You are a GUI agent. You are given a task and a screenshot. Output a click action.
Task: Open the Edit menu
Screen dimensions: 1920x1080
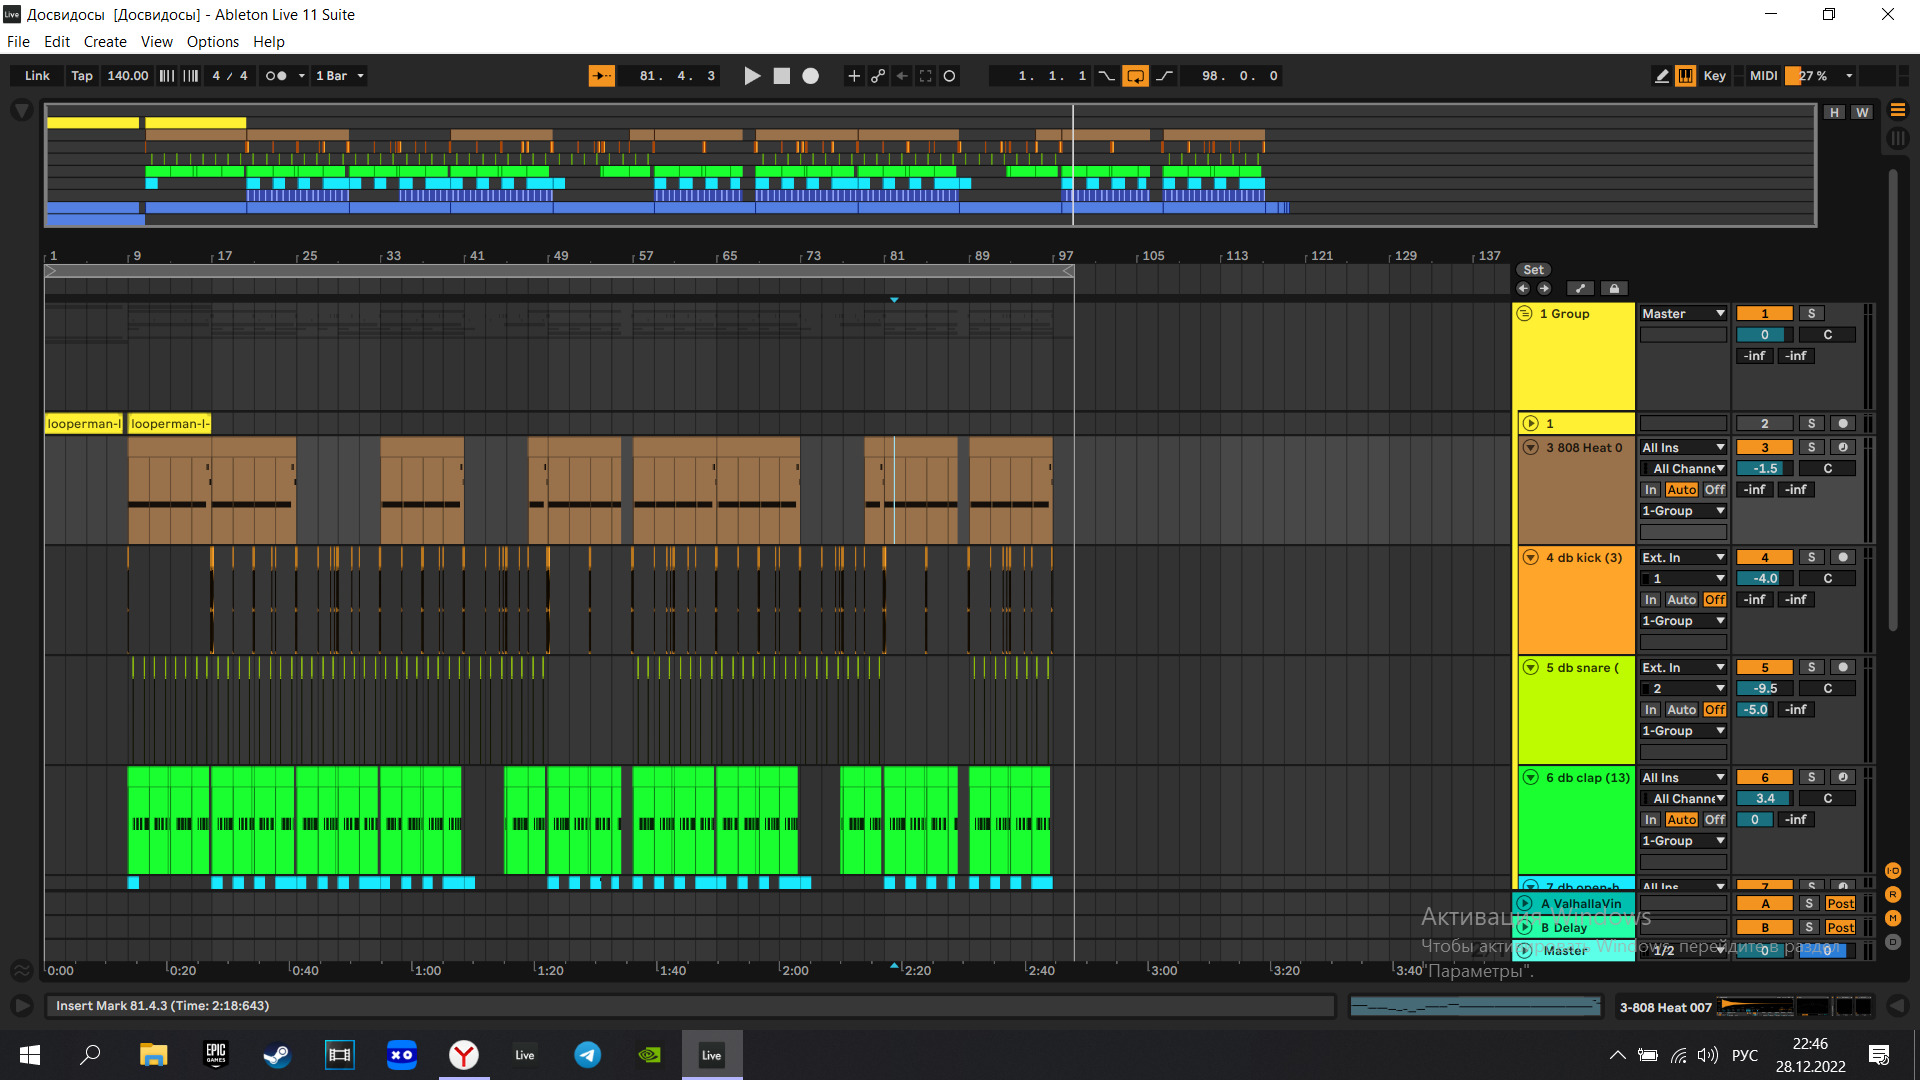(57, 42)
